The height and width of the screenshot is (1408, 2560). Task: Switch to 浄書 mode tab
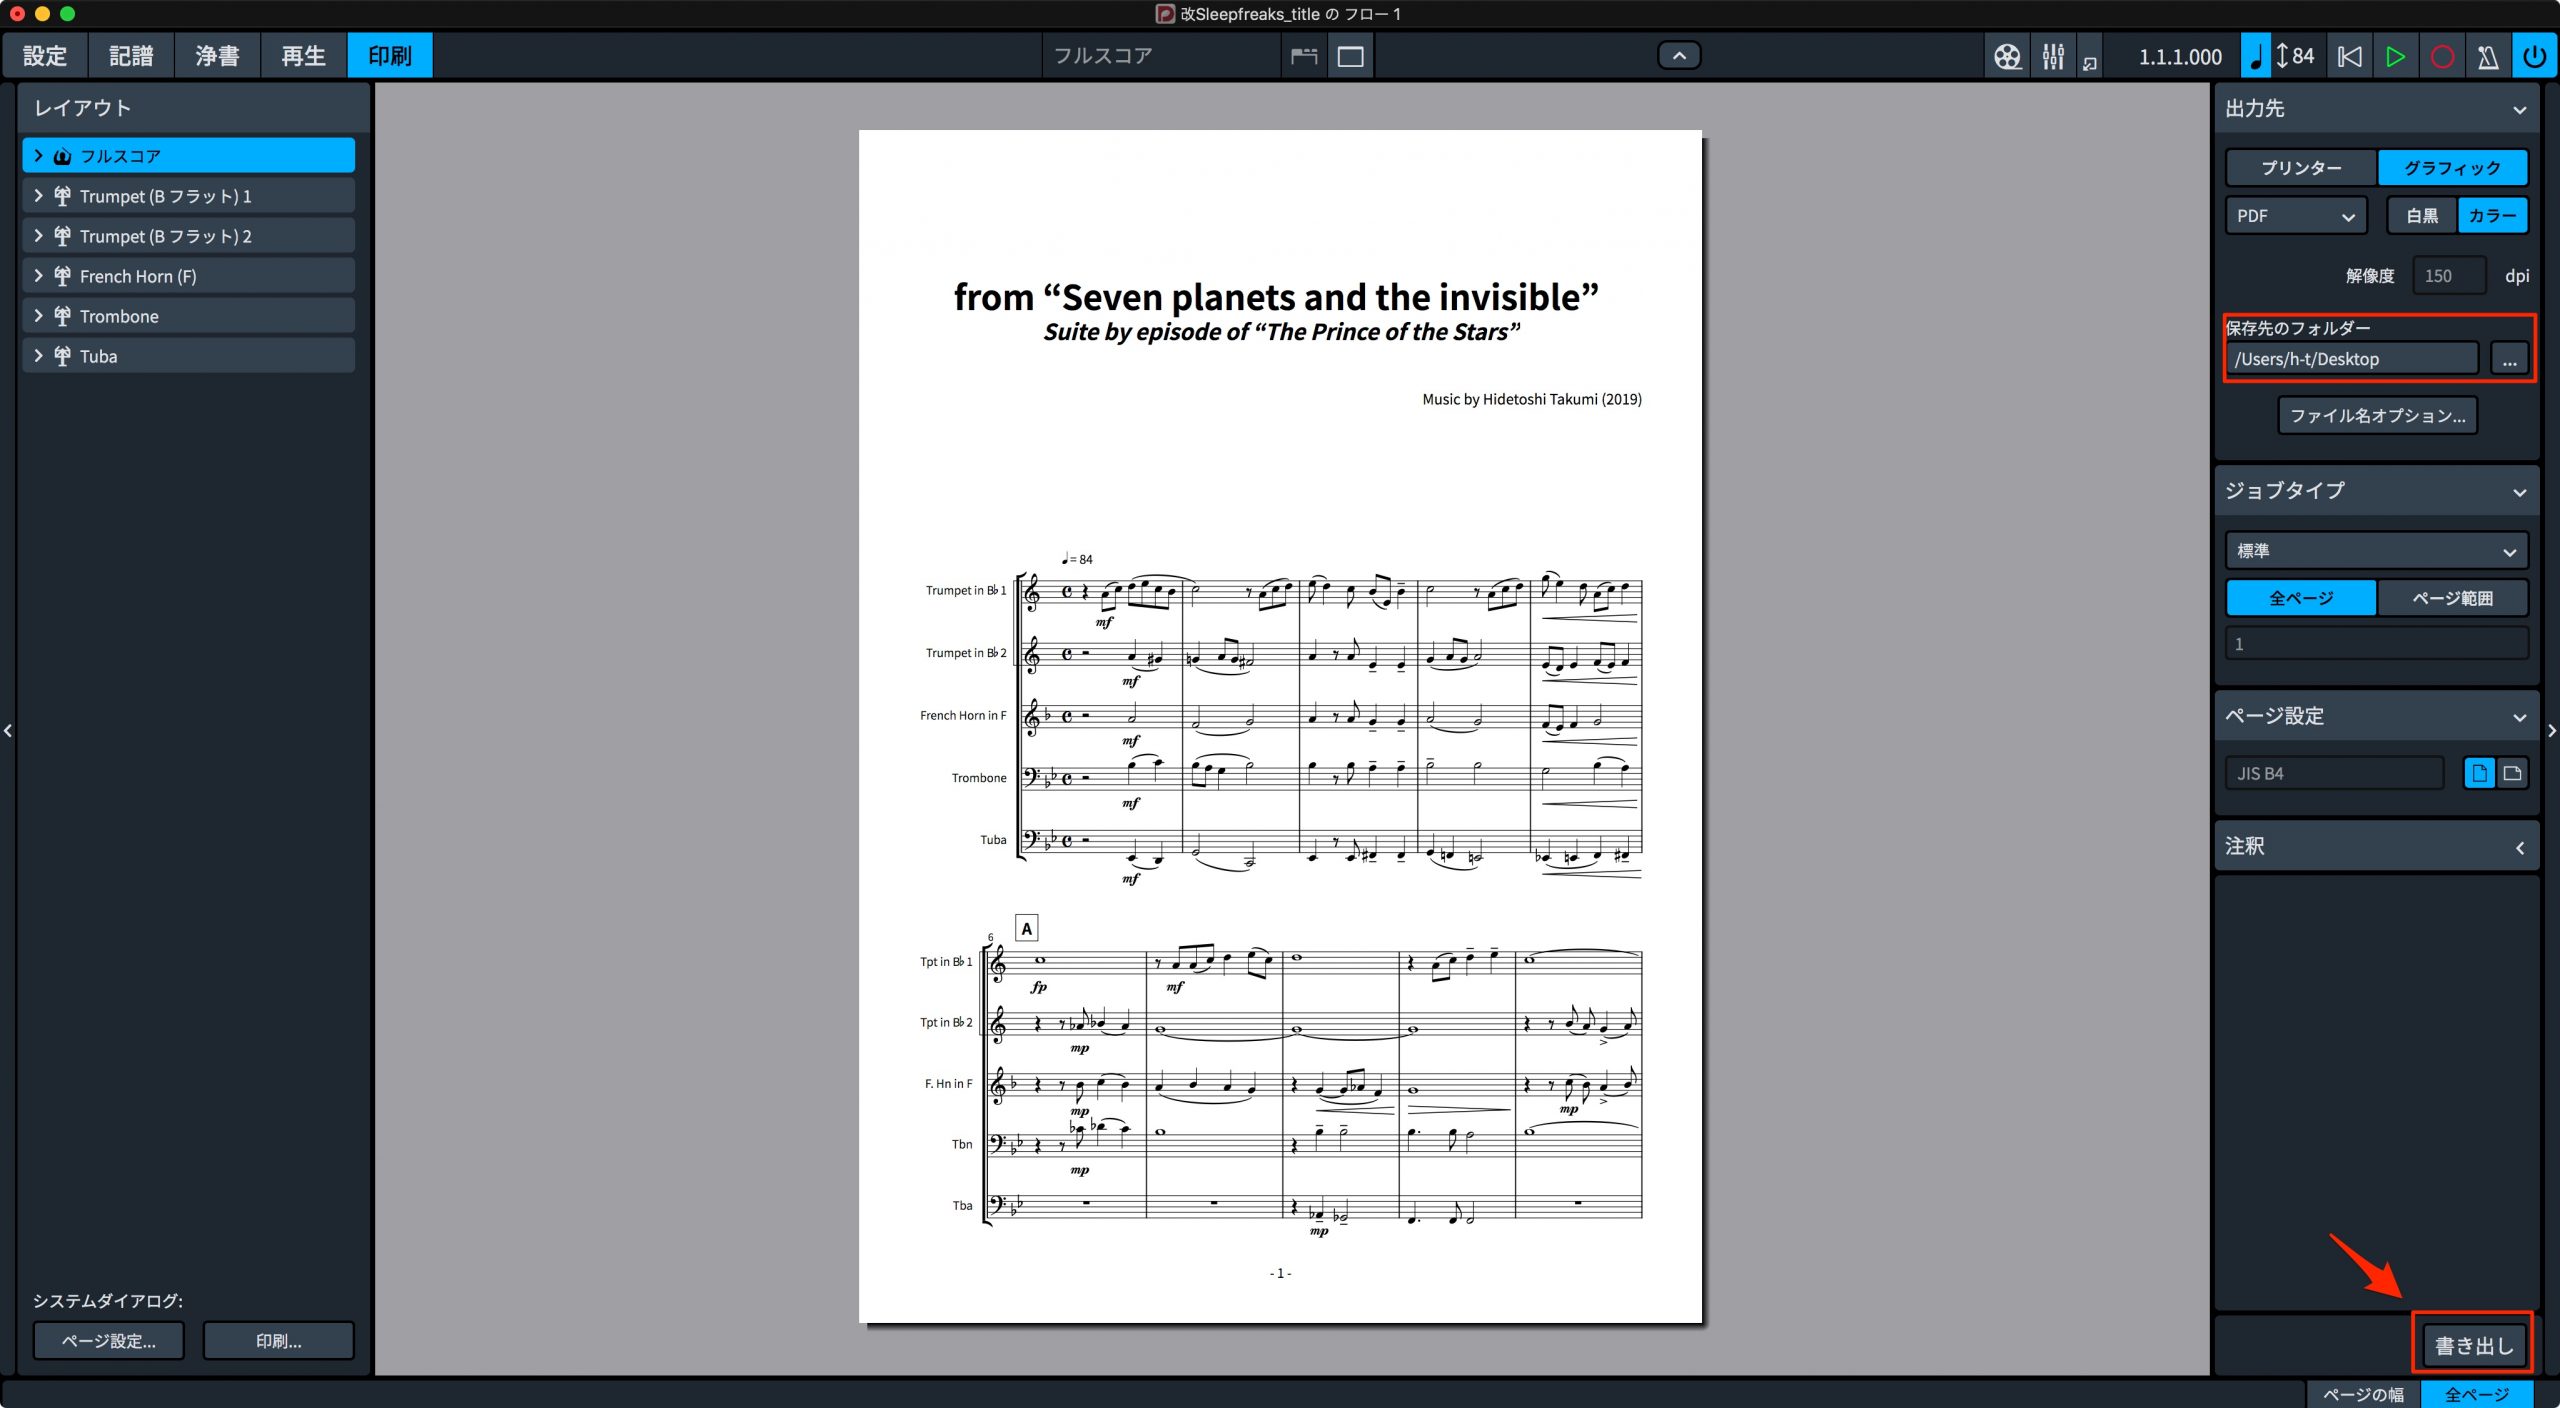tap(217, 56)
